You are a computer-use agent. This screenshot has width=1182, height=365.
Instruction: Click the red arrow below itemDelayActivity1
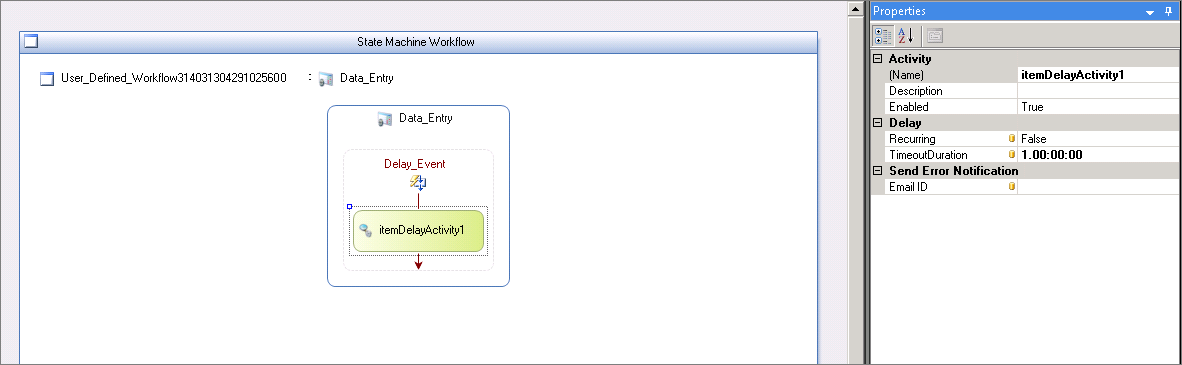click(418, 261)
